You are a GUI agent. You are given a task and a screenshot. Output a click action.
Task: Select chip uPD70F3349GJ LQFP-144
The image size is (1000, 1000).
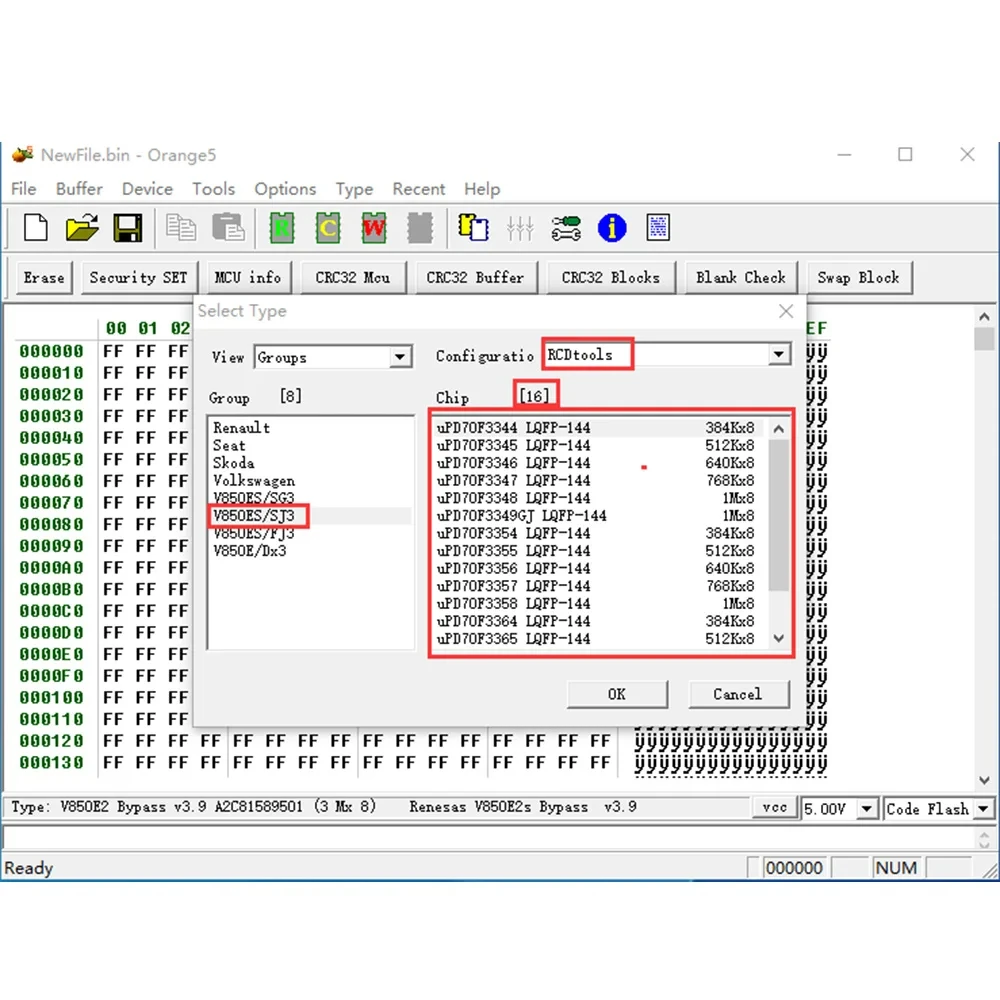coord(596,515)
